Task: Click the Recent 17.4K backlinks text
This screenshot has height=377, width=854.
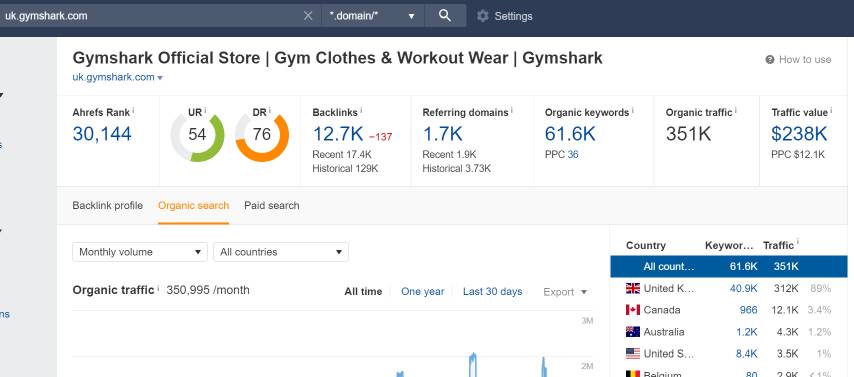Action: tap(342, 155)
